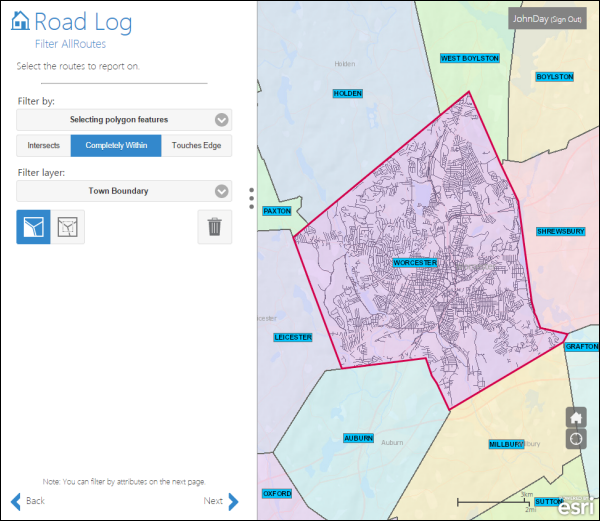Screen dimensions: 600x521
Task: Go to the Next page
Action: [x=213, y=501]
